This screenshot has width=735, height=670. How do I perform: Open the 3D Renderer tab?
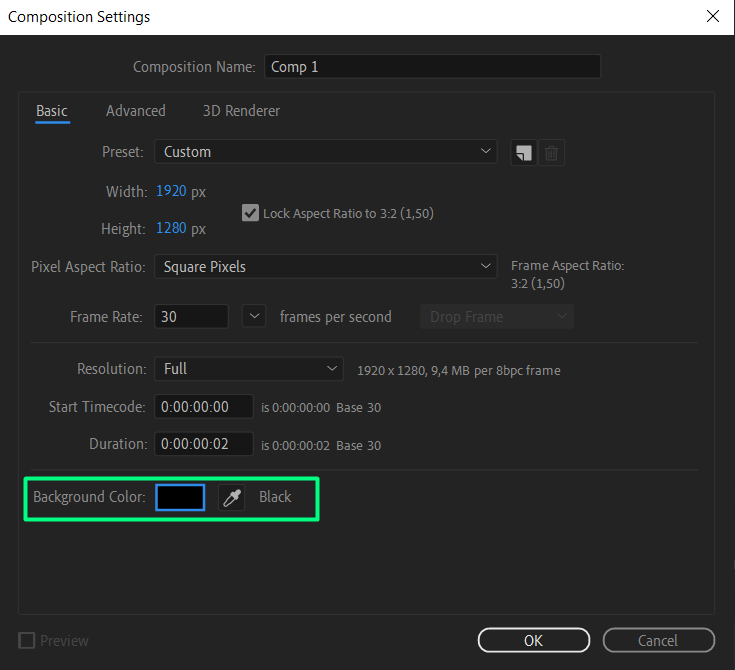241,111
